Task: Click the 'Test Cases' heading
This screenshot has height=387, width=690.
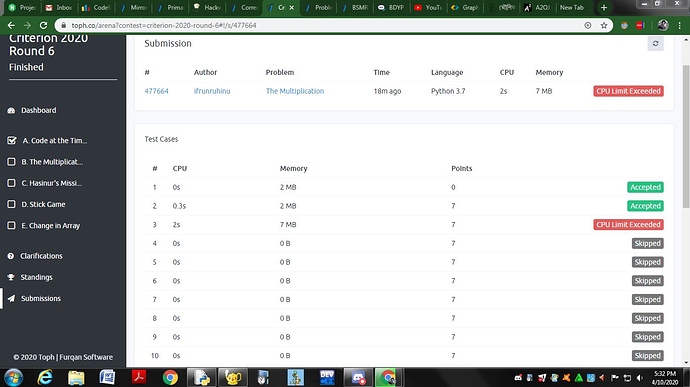Action: click(x=161, y=139)
